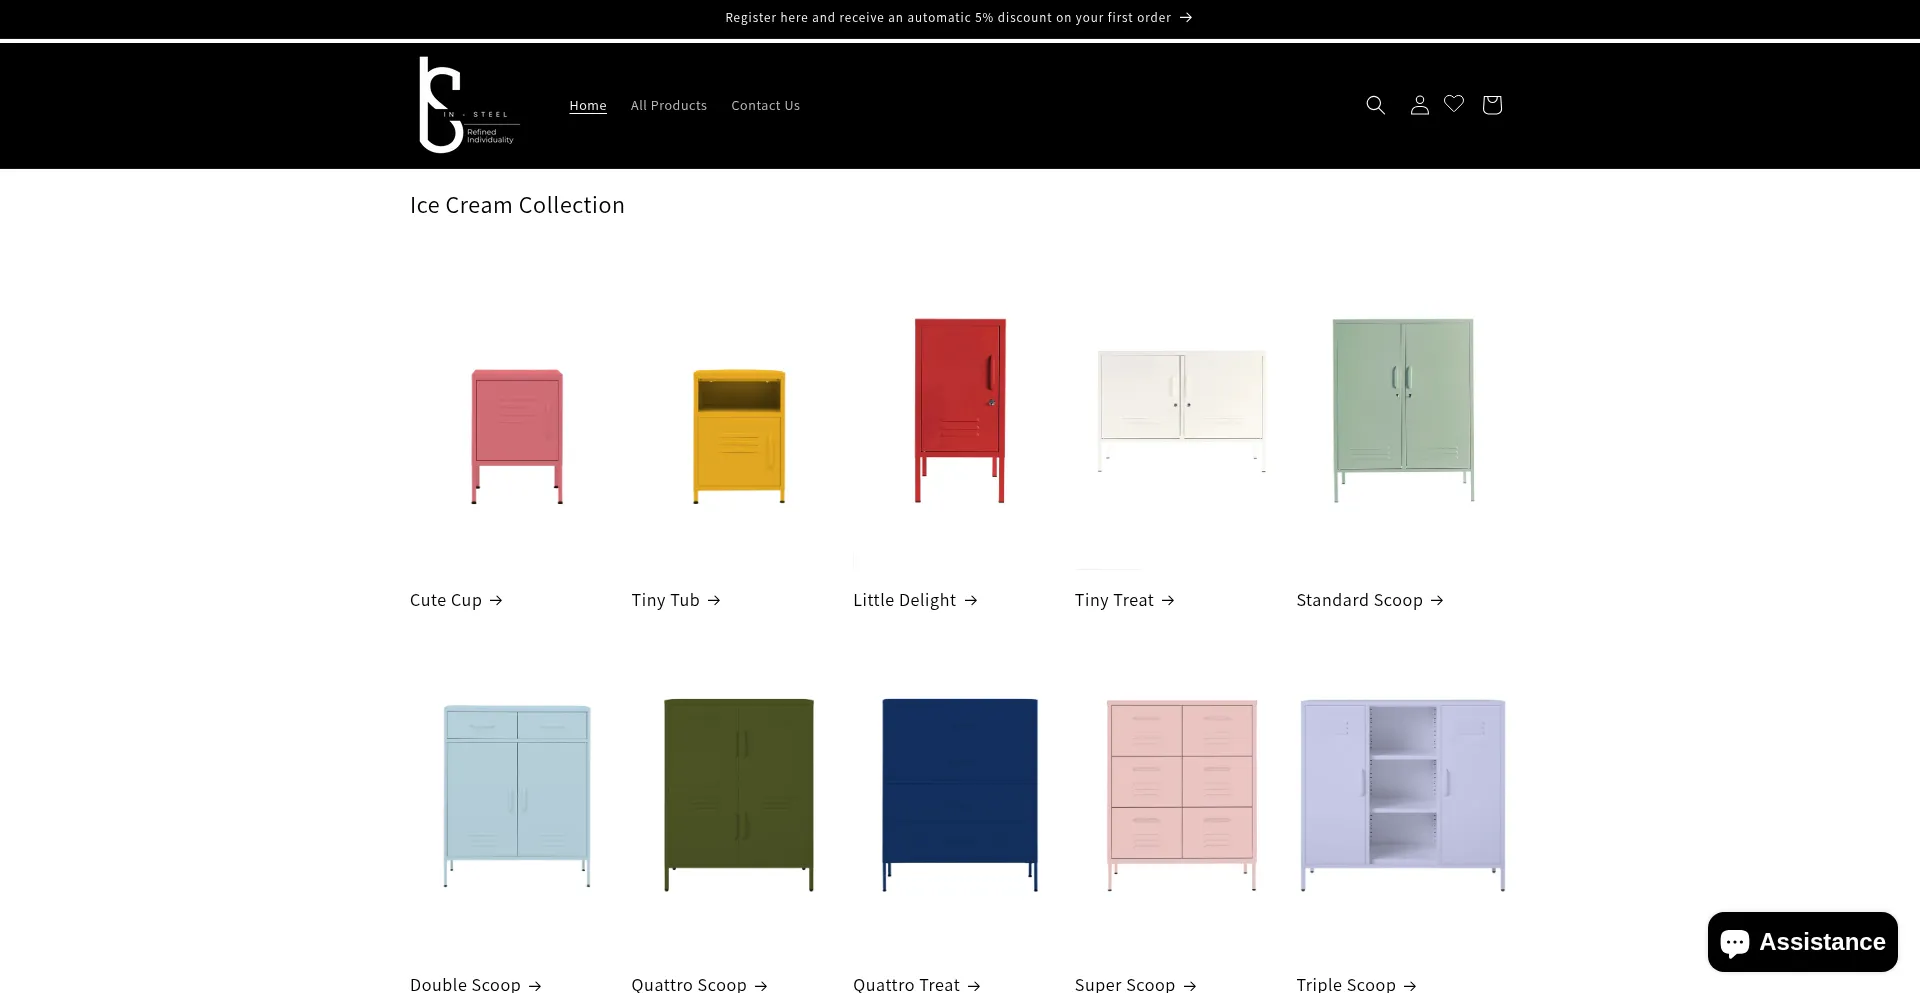Viewport: 1920px width, 993px height.
Task: Navigate to Contact Us page
Action: click(765, 106)
